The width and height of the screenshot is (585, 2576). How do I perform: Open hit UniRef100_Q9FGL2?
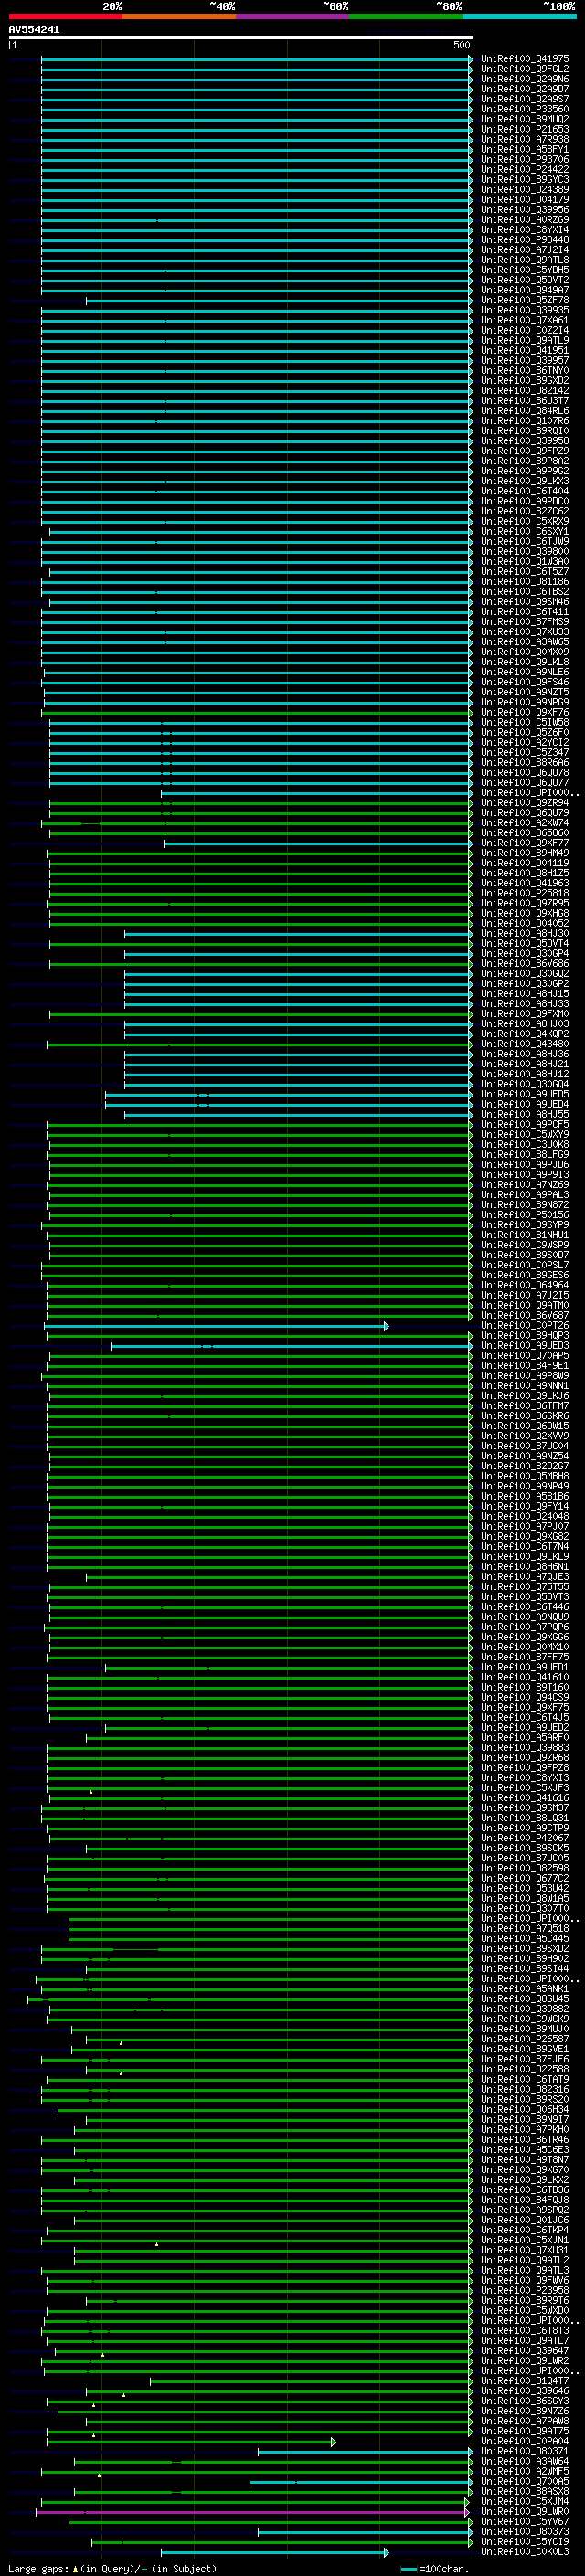pyautogui.click(x=525, y=69)
